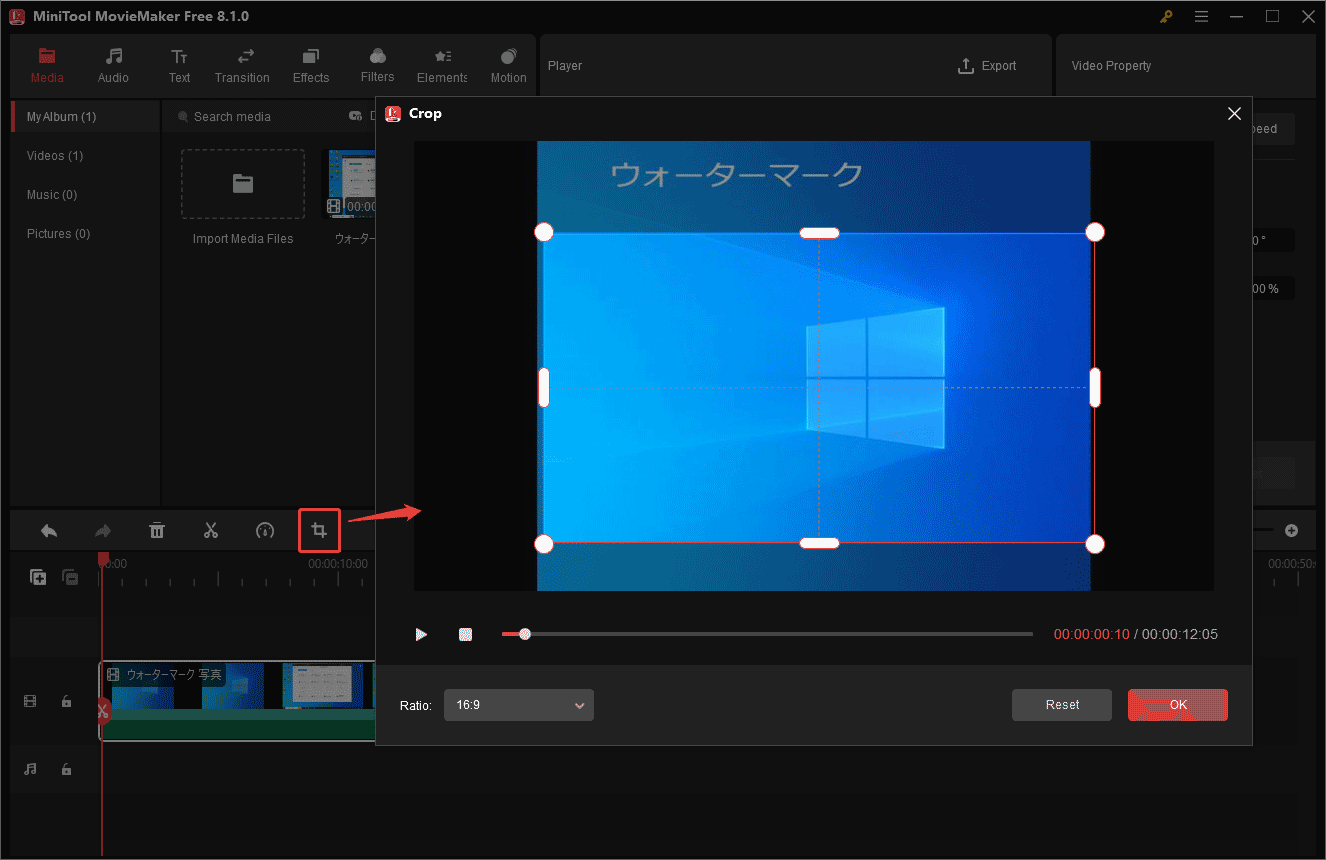The image size is (1326, 860).
Task: Open the Audio tab
Action: (x=113, y=66)
